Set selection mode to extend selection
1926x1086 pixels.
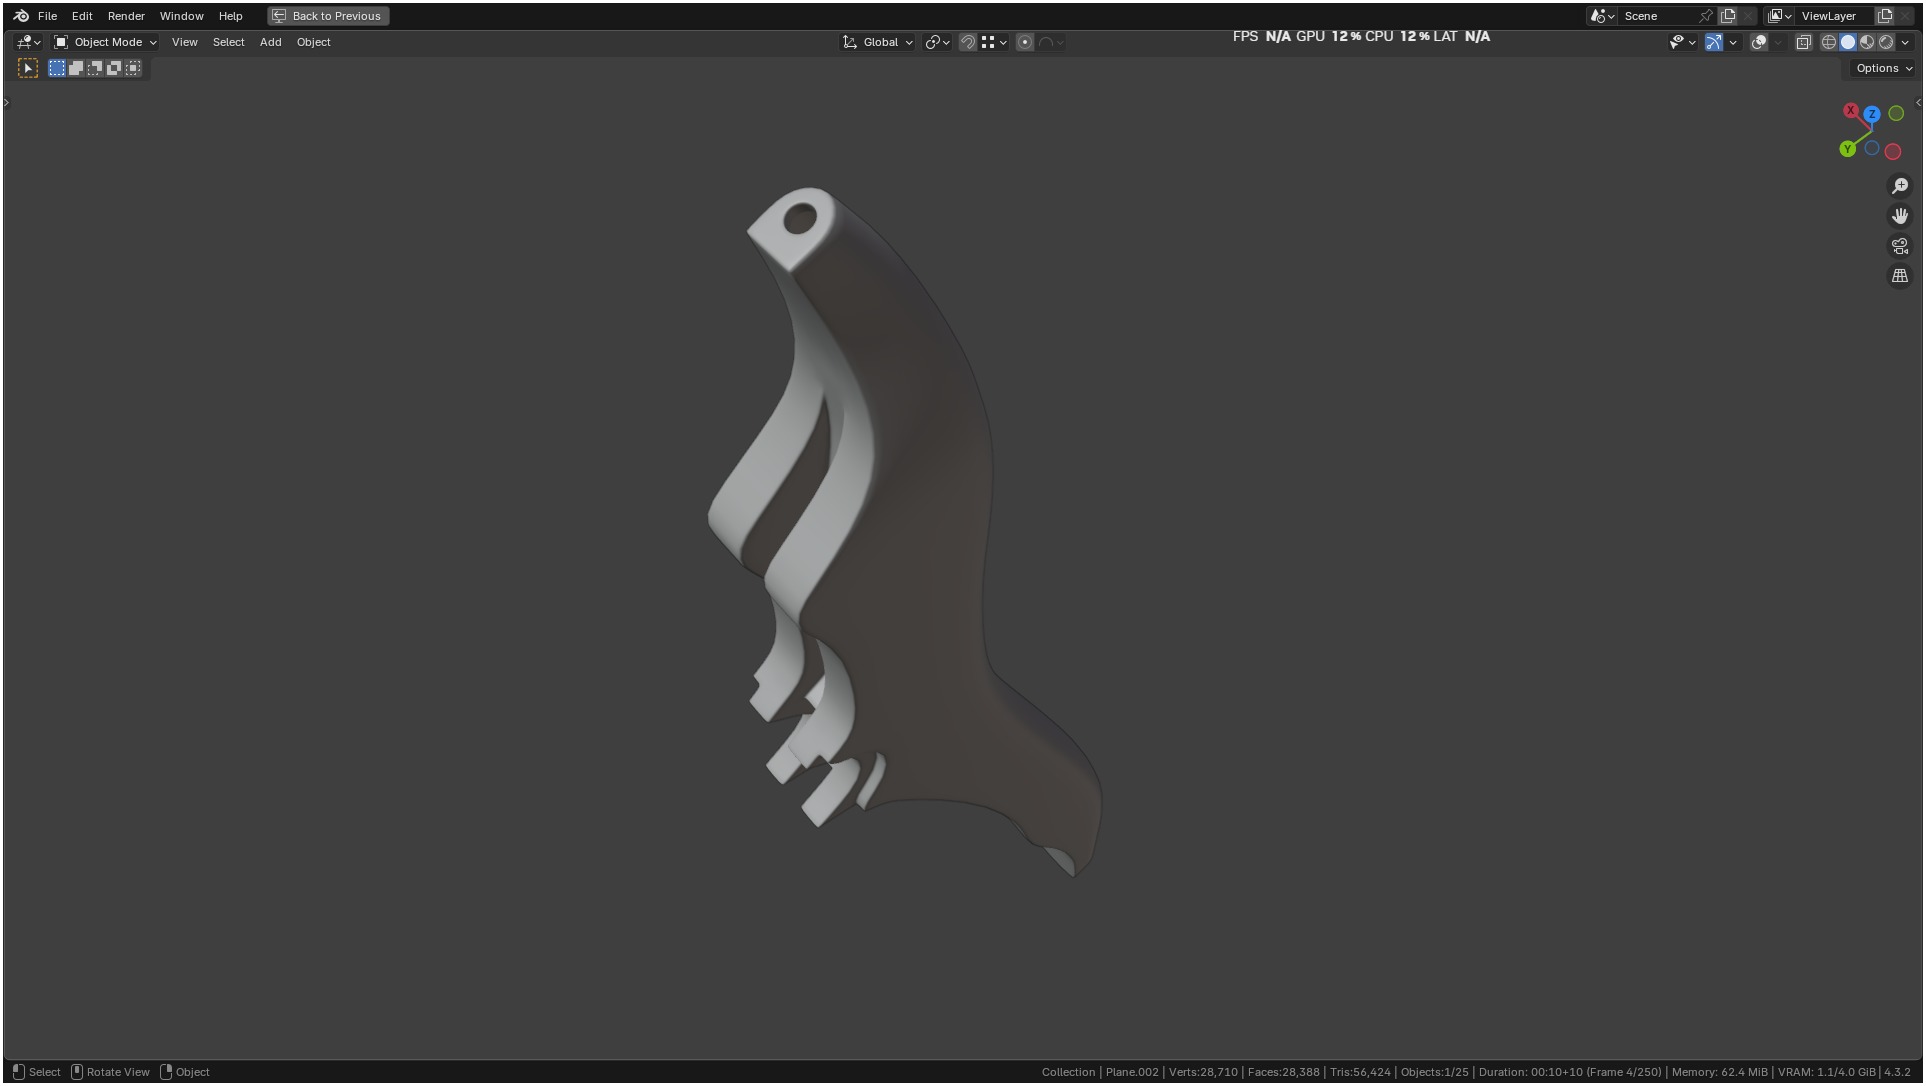coord(76,68)
